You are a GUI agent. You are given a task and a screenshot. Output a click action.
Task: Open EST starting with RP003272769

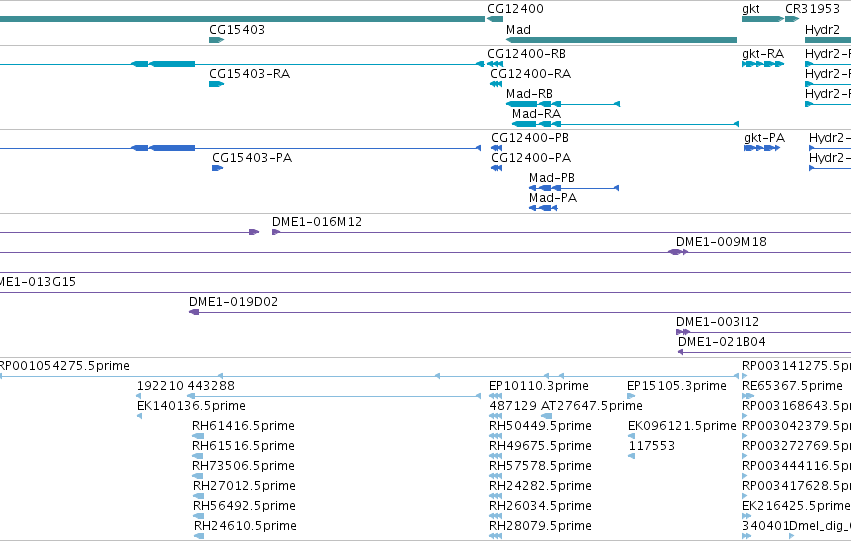point(796,447)
